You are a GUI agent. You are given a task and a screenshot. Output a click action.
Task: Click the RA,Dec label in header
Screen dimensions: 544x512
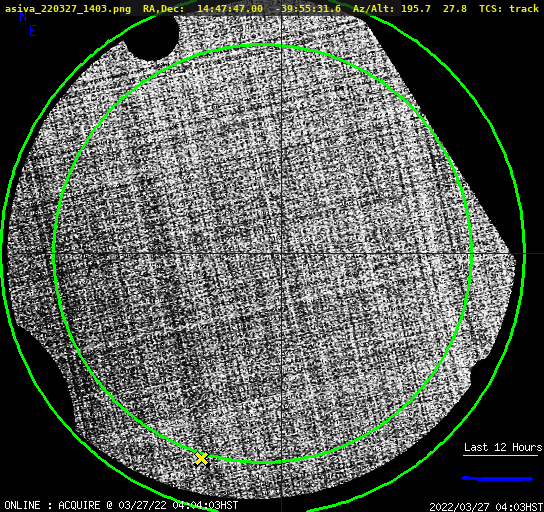(x=163, y=9)
